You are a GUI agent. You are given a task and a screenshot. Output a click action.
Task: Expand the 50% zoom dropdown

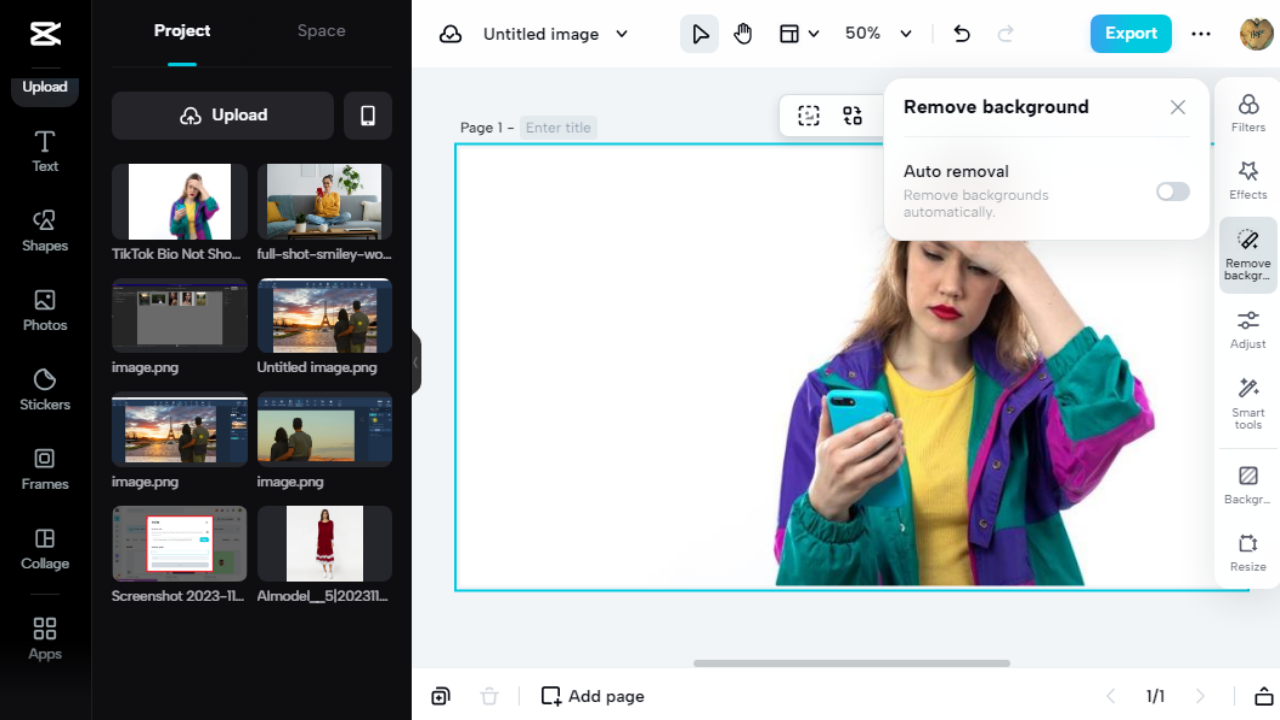878,34
